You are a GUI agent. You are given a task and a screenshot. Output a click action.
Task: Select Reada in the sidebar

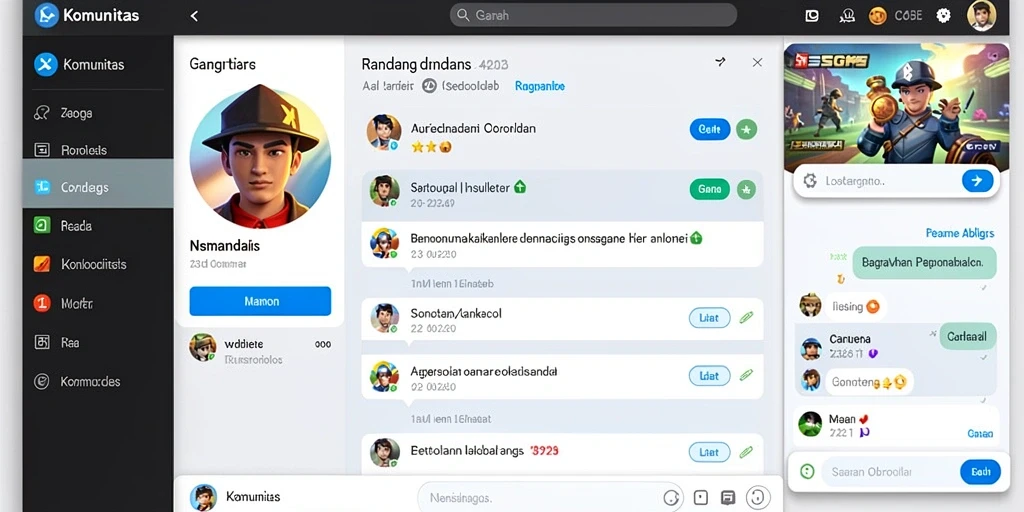(98, 226)
